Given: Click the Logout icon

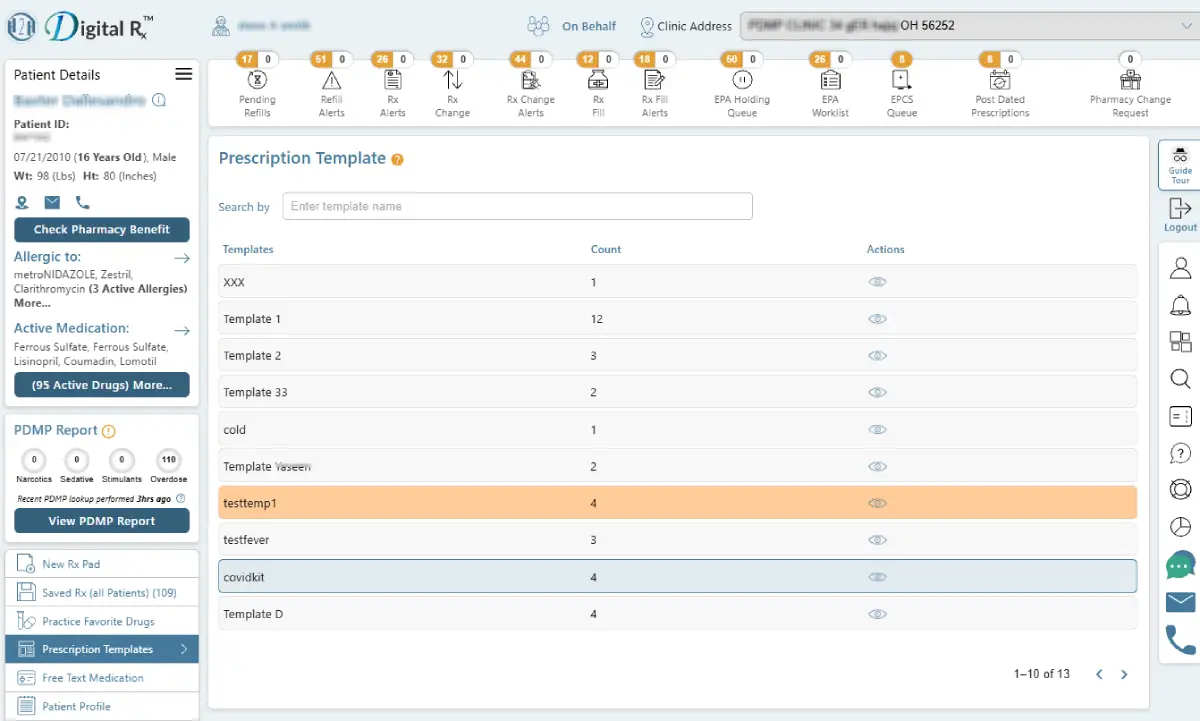Looking at the screenshot, I should [1180, 208].
